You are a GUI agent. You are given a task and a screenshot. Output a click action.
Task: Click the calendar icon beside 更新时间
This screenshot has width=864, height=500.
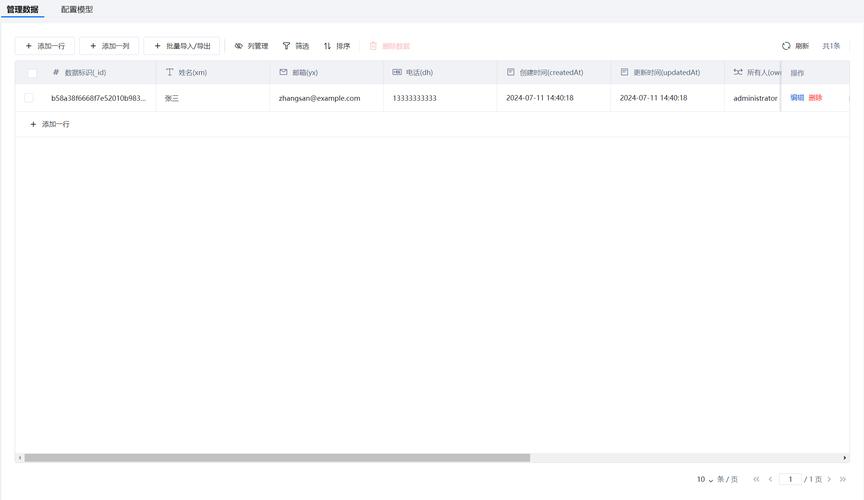tap(624, 72)
